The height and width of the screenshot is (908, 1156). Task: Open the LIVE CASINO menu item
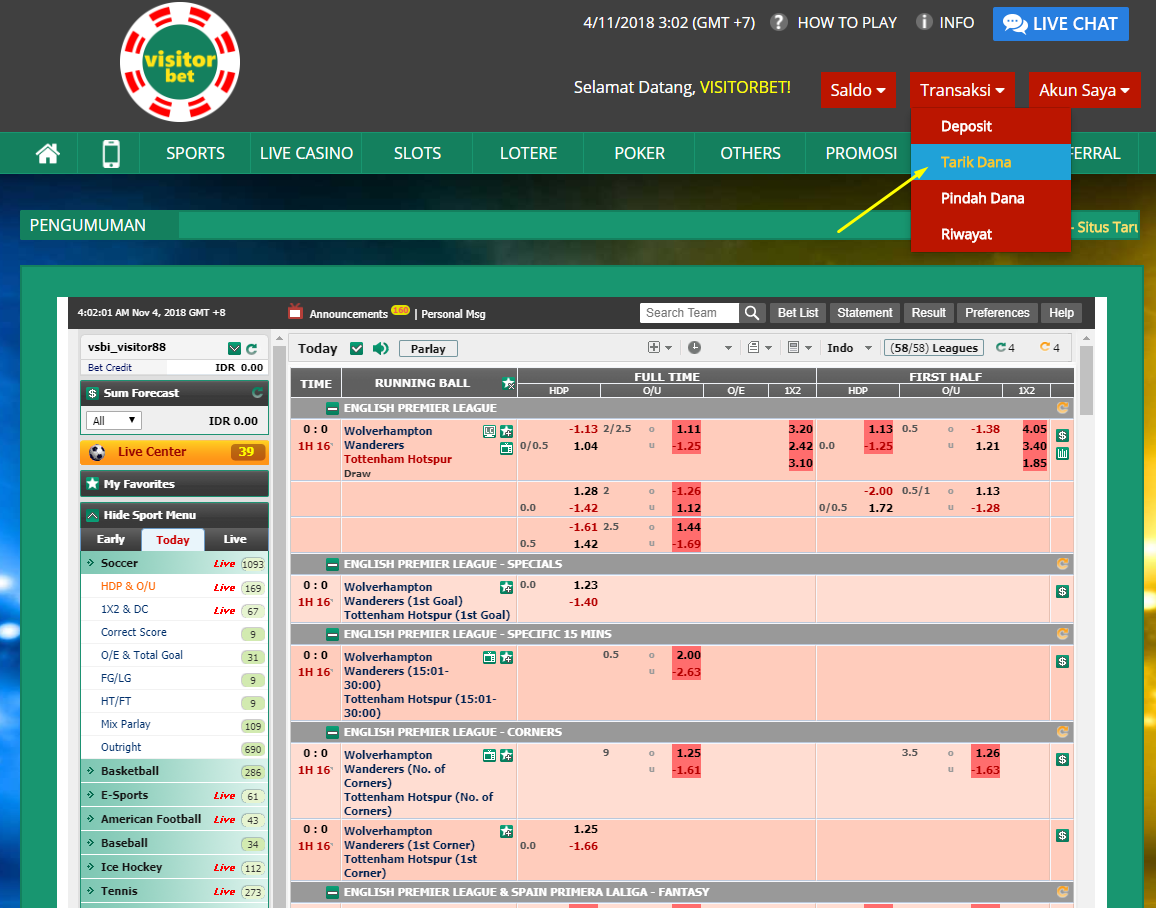tap(306, 153)
